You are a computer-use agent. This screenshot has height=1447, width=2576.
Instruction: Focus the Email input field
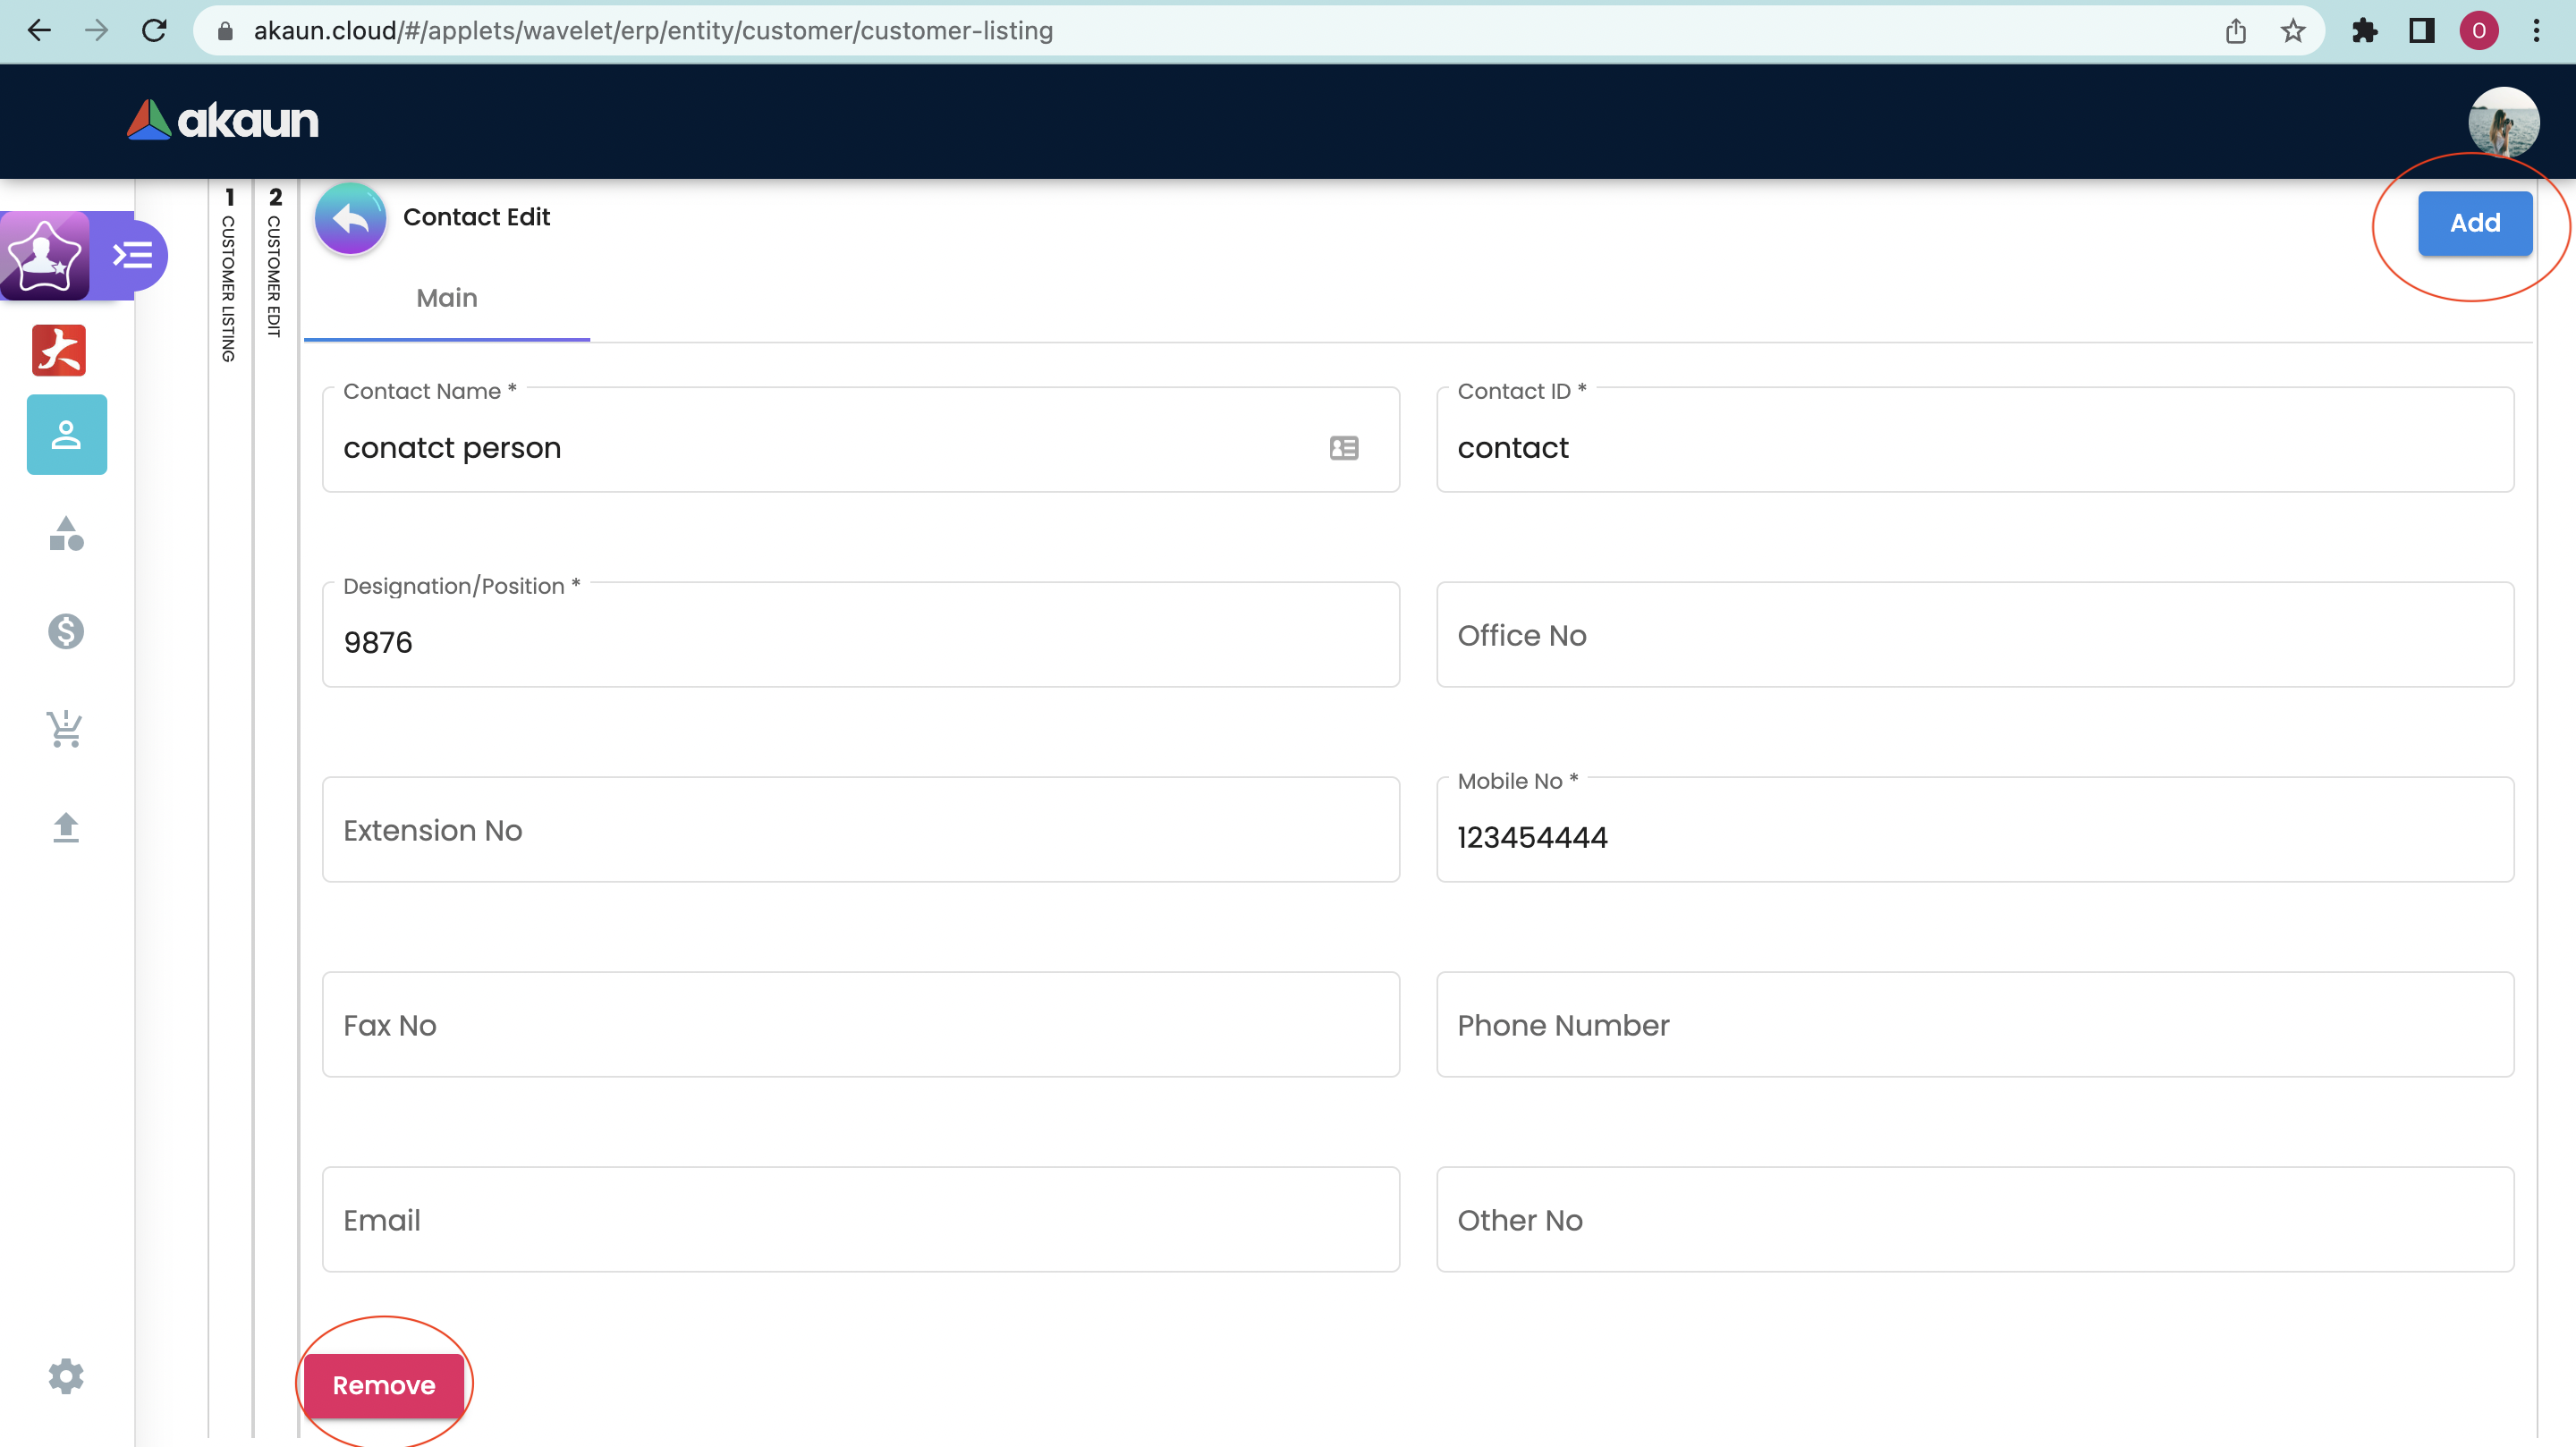[x=860, y=1220]
